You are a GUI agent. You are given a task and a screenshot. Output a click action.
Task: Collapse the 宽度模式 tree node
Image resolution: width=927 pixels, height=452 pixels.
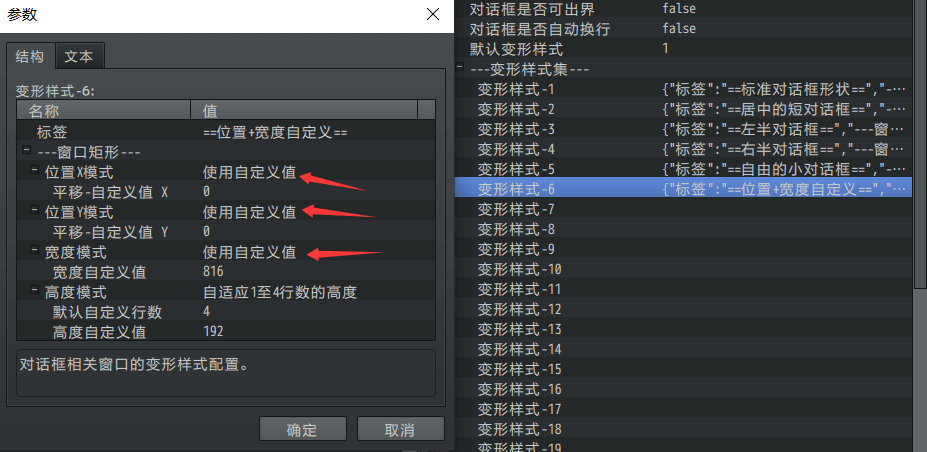click(x=34, y=250)
